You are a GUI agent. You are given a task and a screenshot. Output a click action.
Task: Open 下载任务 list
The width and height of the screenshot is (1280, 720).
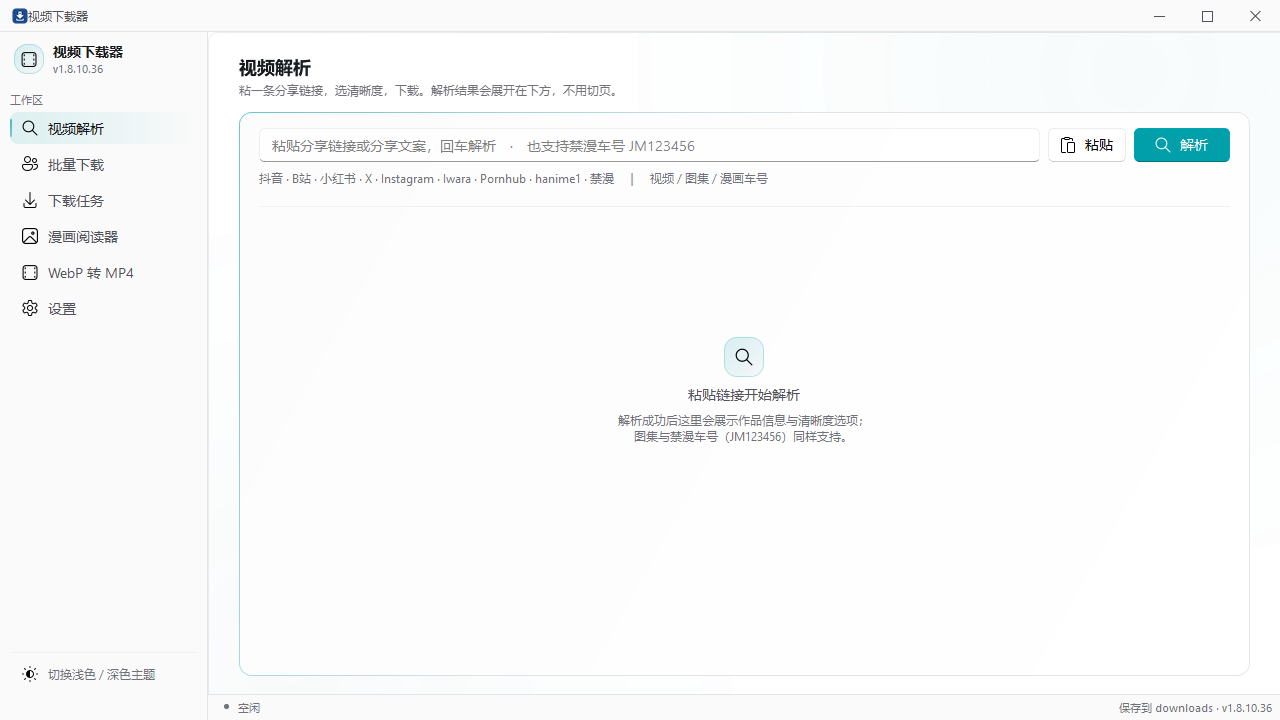tap(104, 201)
